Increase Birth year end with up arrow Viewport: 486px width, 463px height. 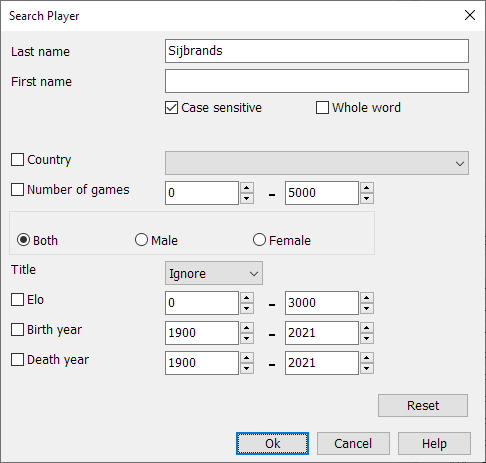367,327
